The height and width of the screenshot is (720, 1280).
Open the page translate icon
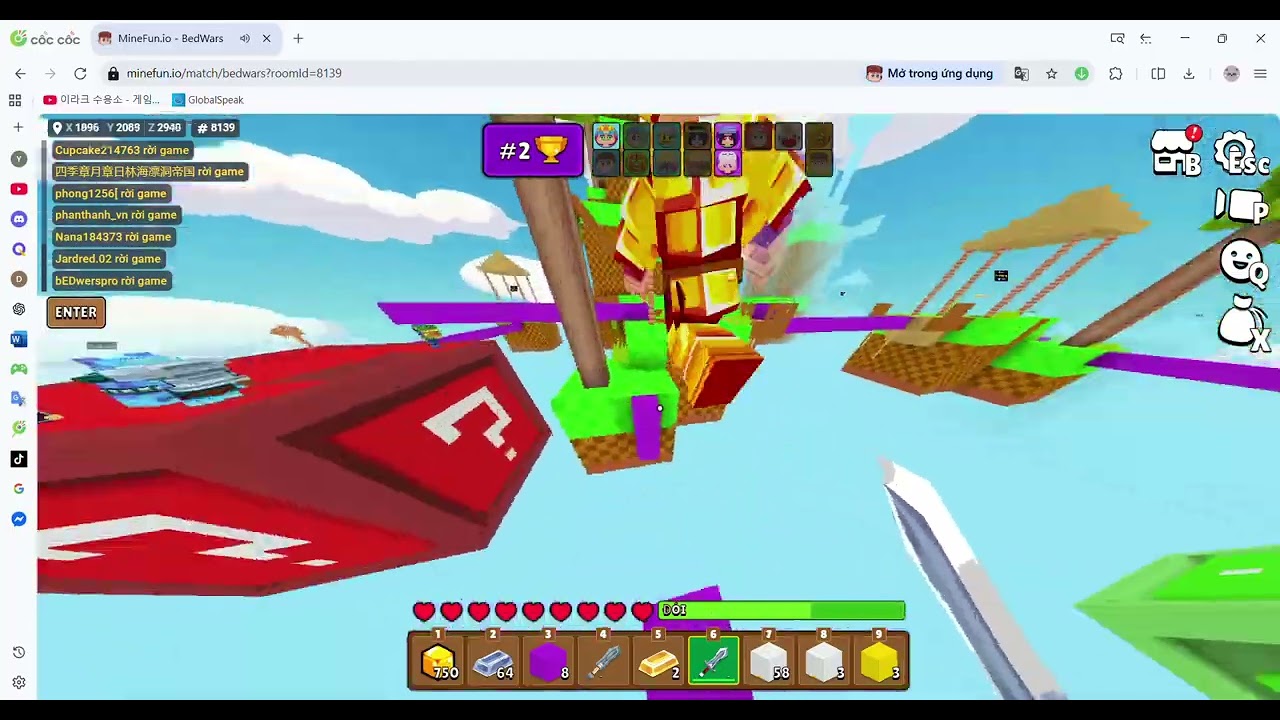click(1021, 74)
